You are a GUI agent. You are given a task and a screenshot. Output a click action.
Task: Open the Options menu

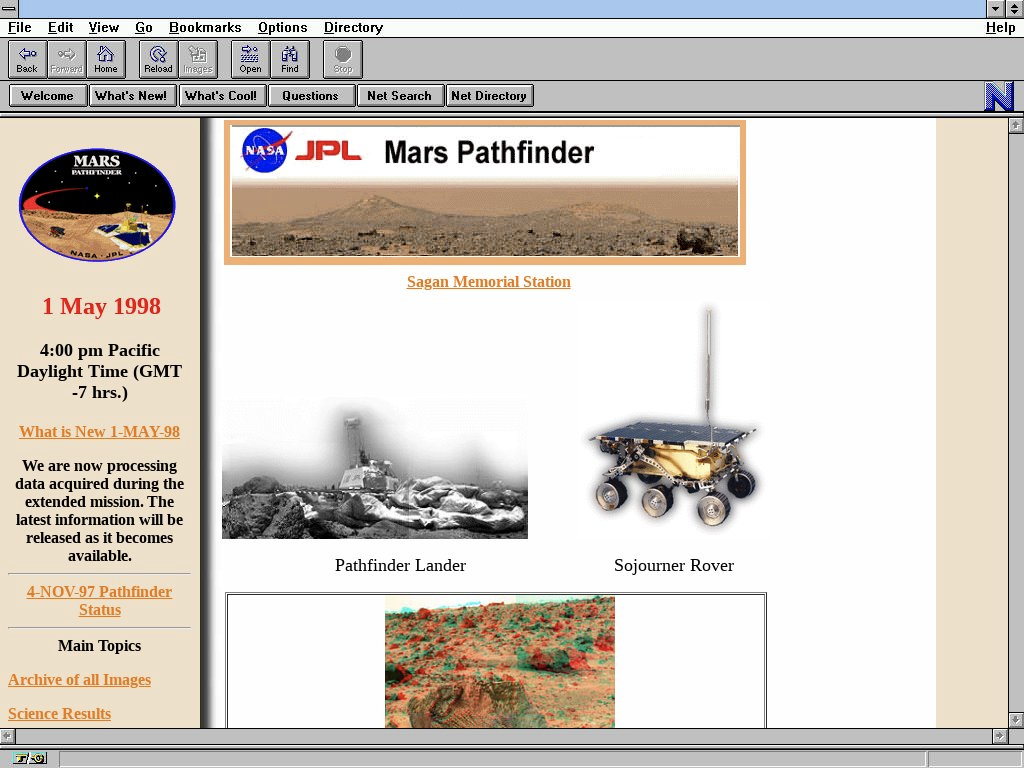[x=282, y=27]
